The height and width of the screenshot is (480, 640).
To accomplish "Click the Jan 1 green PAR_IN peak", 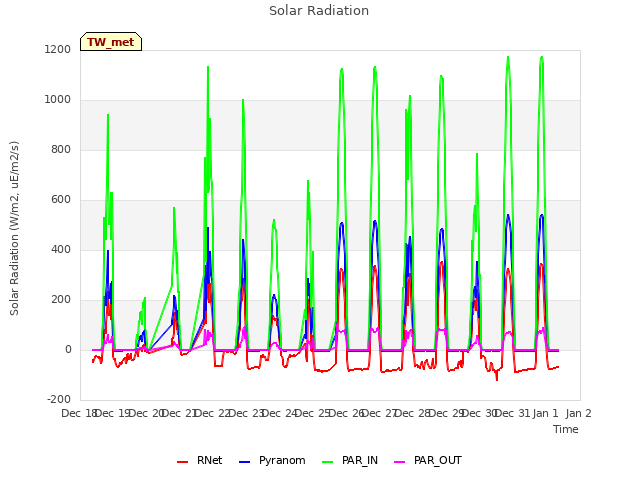I will [x=542, y=57].
